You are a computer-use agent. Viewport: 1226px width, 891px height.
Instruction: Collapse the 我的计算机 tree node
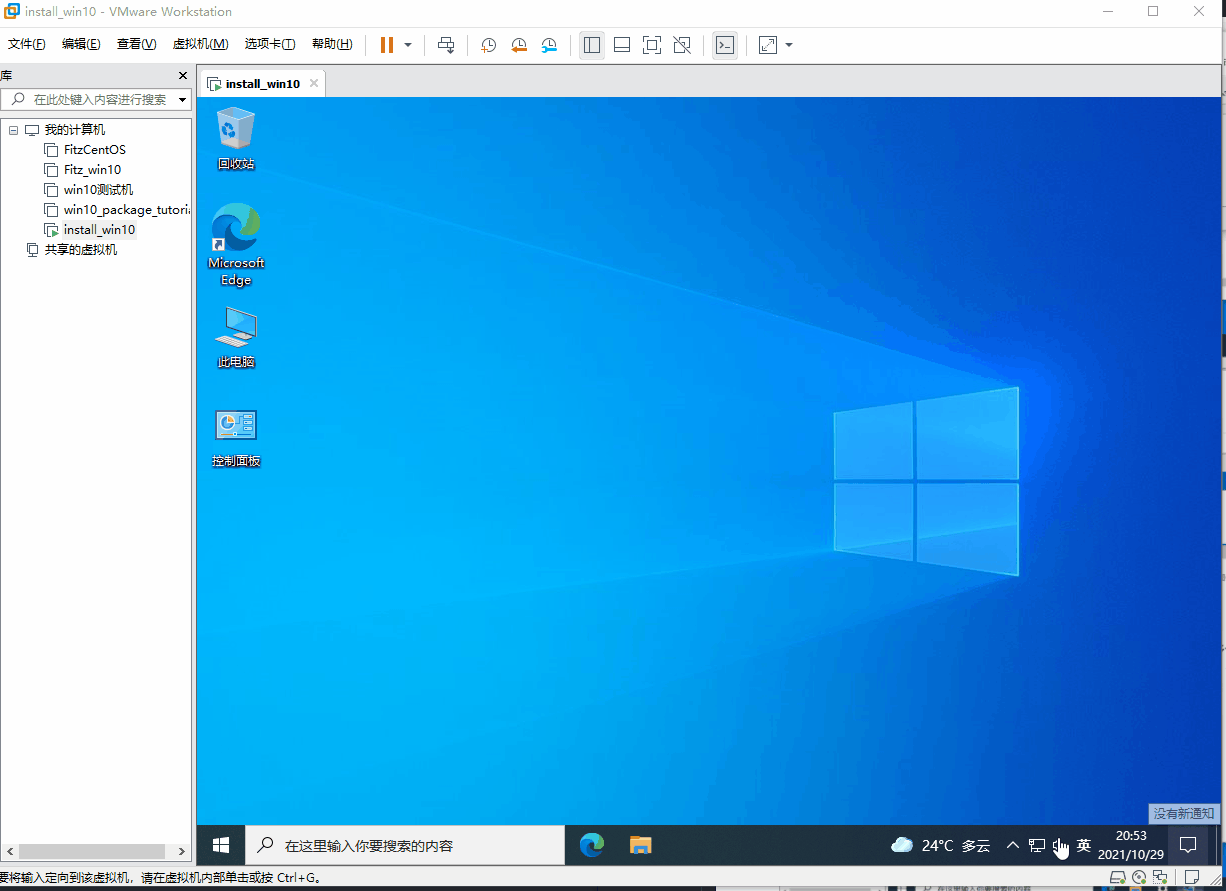(13, 130)
